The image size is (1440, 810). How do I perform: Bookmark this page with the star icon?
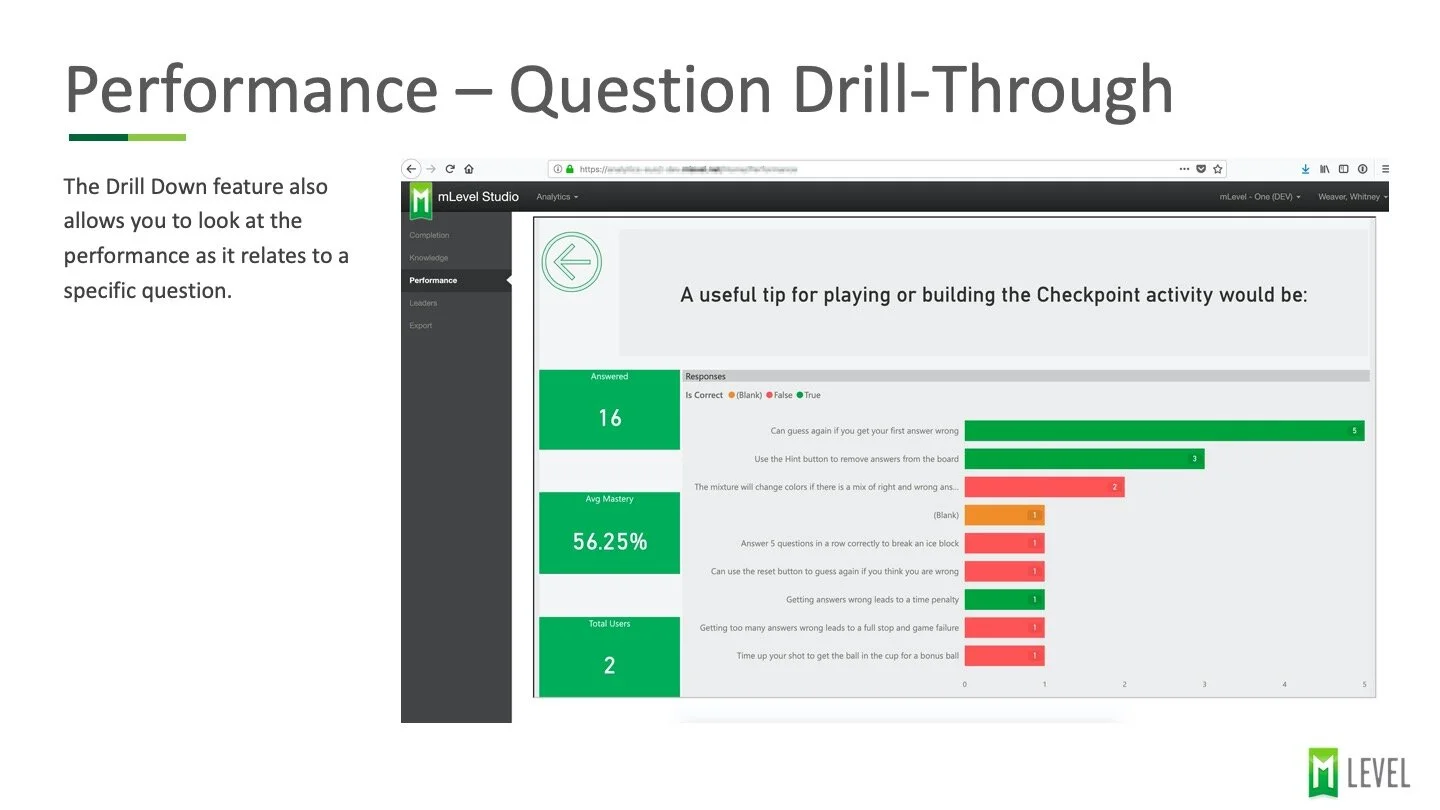point(1217,169)
